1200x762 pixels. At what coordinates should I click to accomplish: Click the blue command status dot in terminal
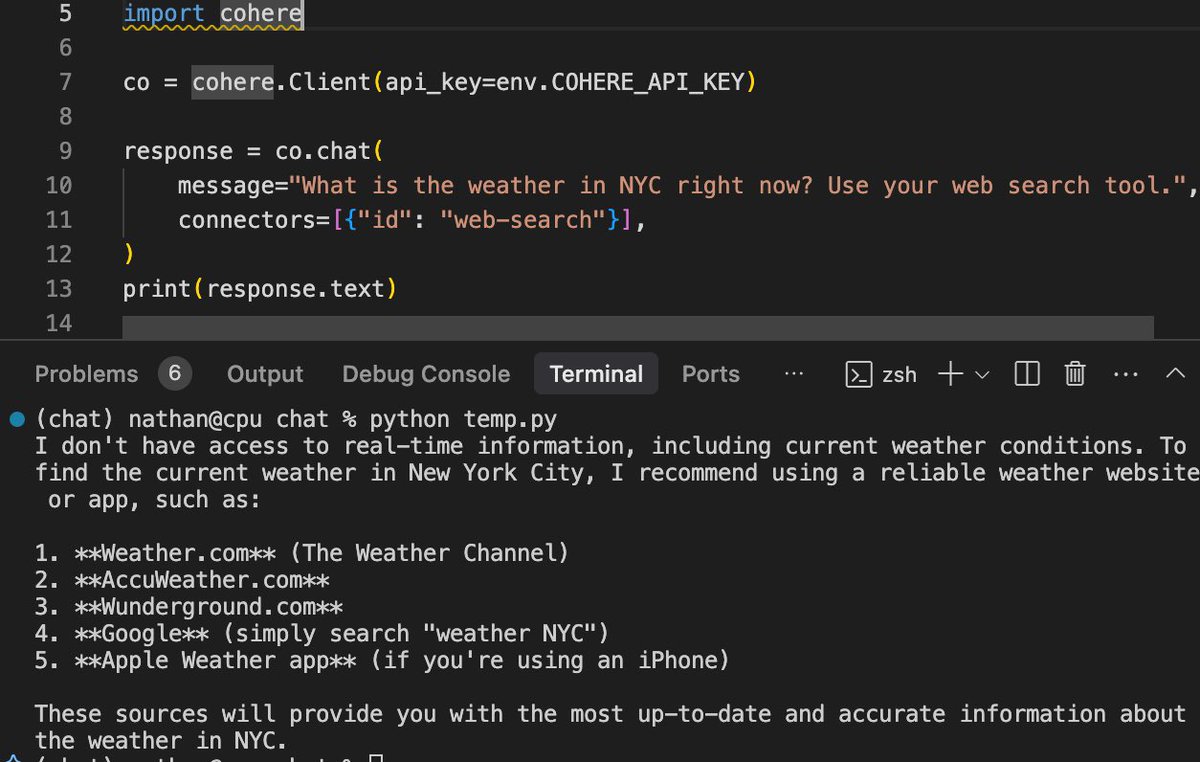tap(16, 418)
